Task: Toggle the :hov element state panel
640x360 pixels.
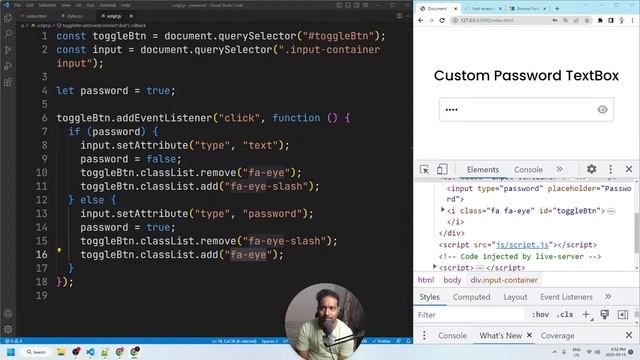Action: click(x=540, y=315)
